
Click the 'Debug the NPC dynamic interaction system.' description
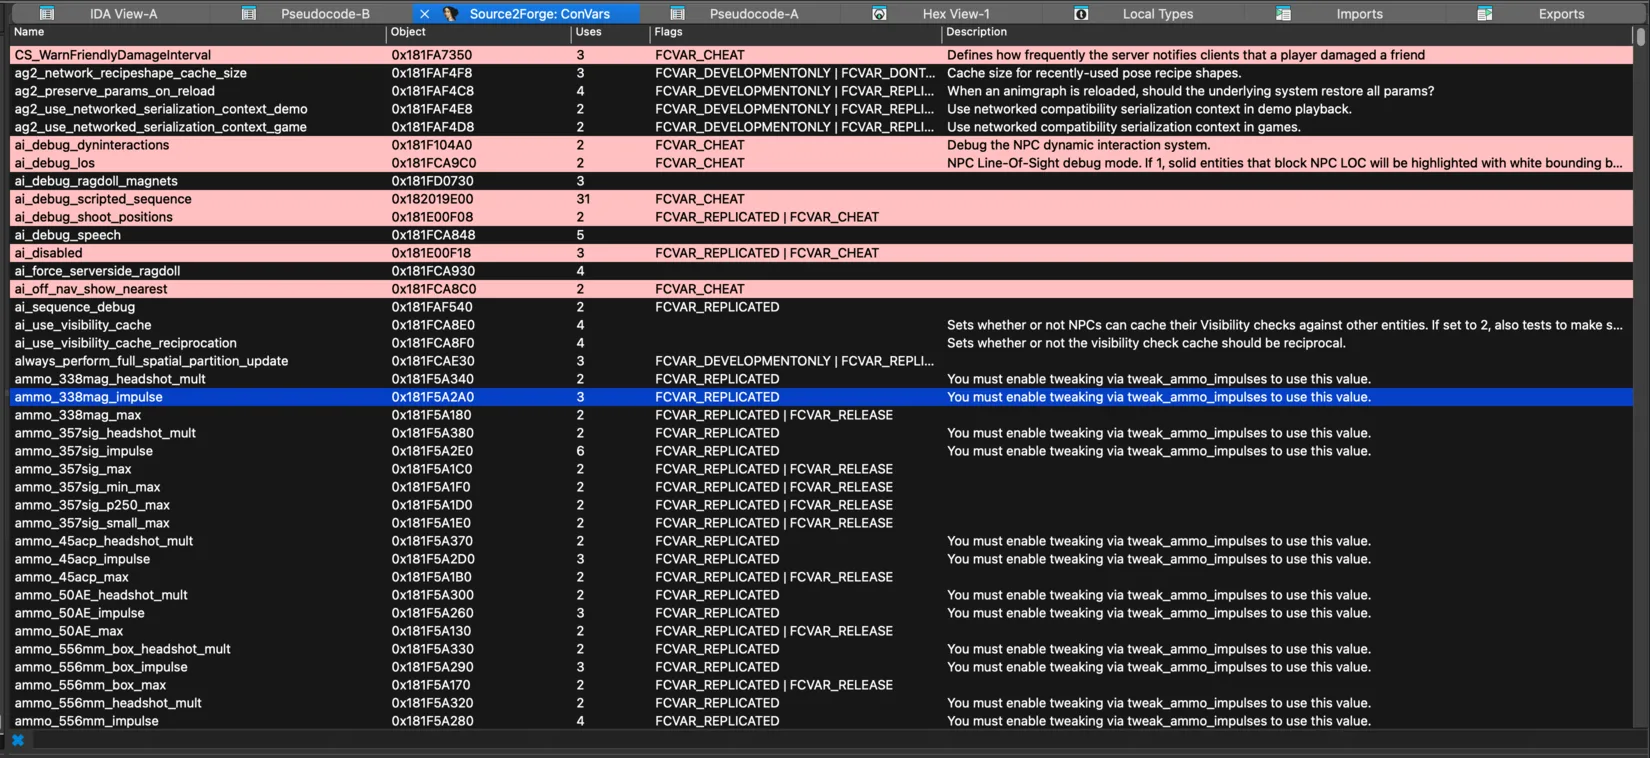tap(1078, 145)
